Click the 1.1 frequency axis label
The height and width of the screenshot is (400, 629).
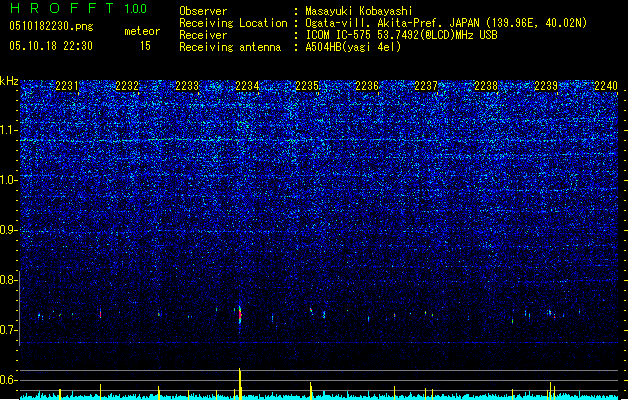click(8, 130)
